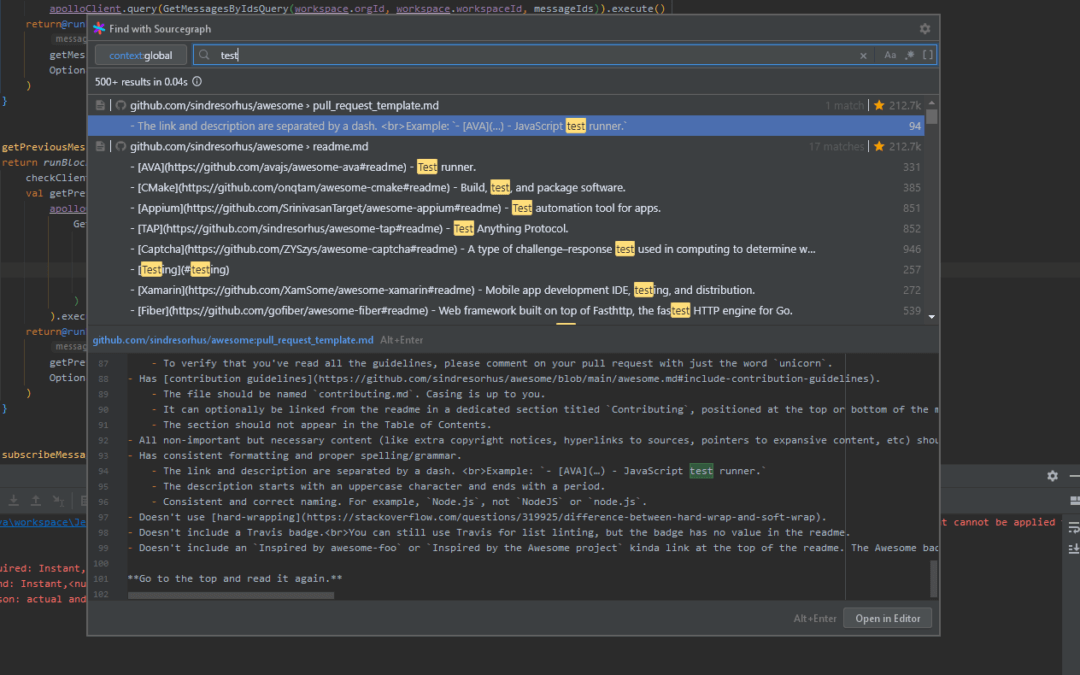Click the results list scrollbar thumb
The width and height of the screenshot is (1080, 675).
[932, 116]
